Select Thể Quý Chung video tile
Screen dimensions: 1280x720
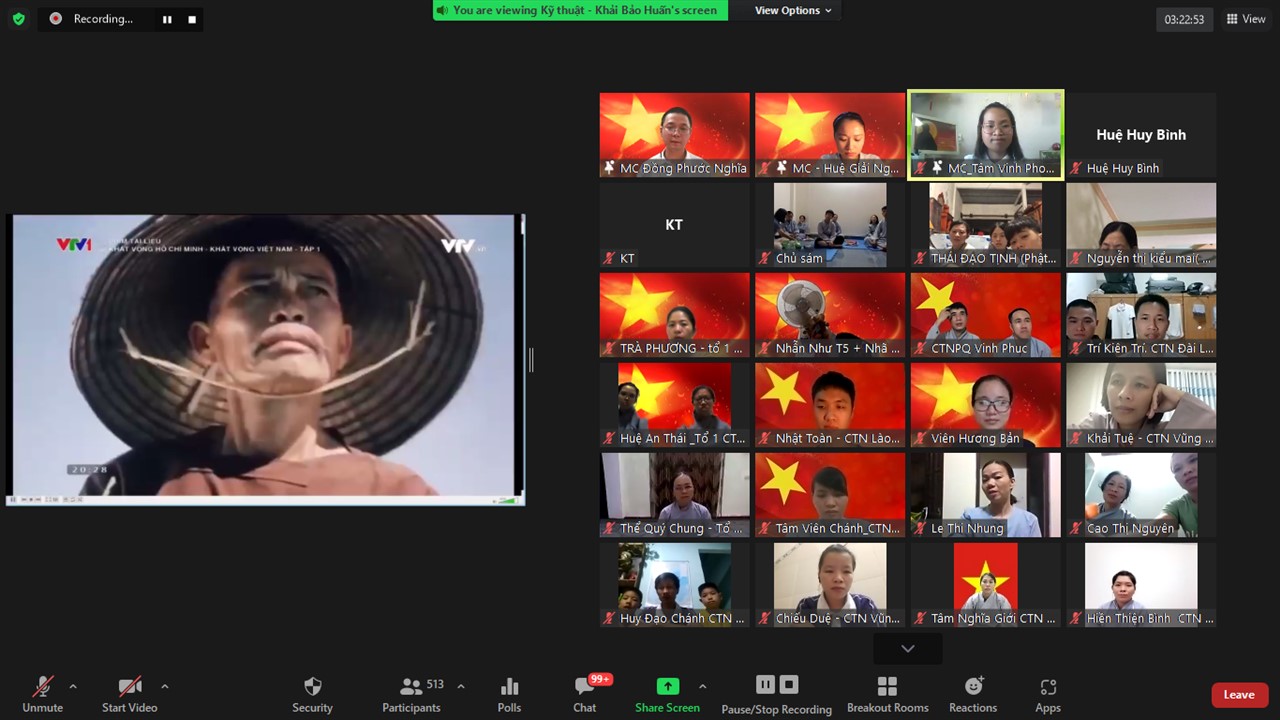675,495
